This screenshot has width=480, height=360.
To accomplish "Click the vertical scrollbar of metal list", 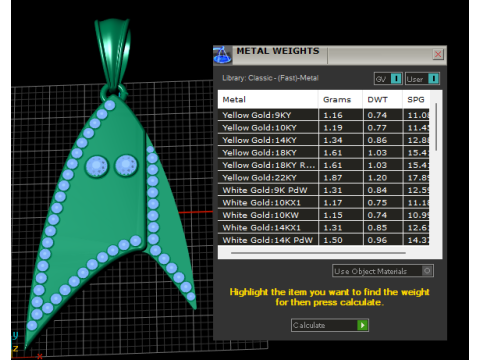I will coord(436,127).
